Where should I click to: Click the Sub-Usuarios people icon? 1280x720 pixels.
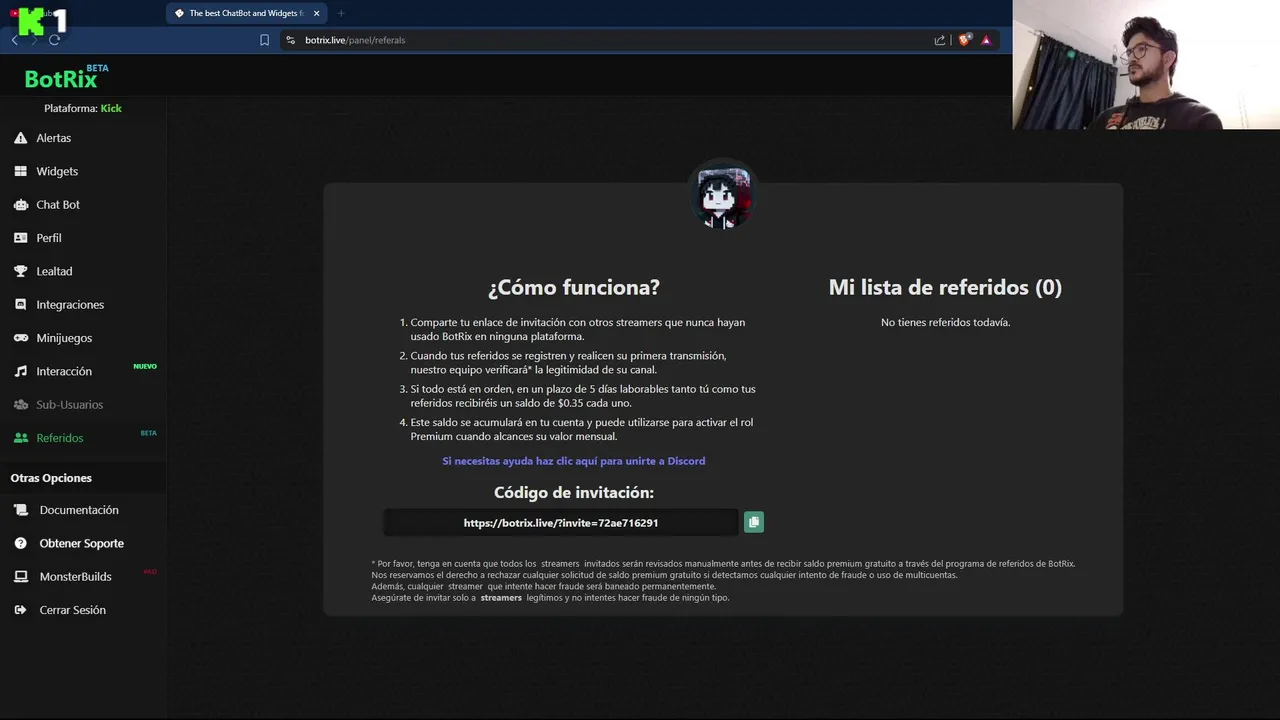20,404
